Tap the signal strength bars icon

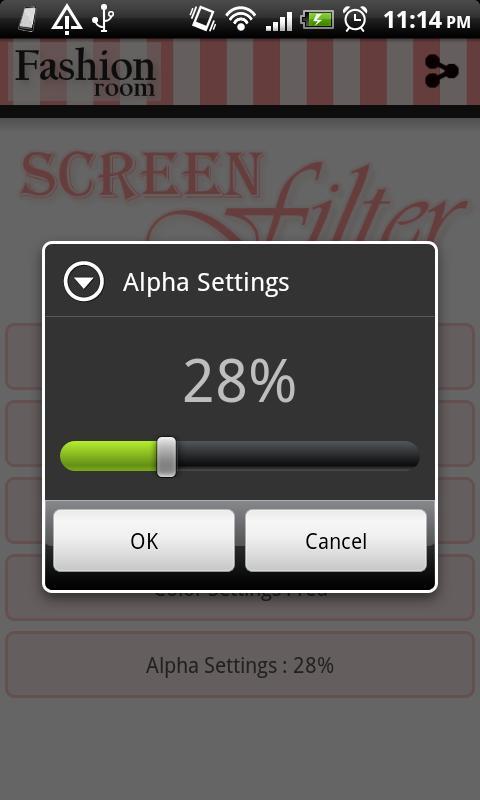(x=279, y=21)
